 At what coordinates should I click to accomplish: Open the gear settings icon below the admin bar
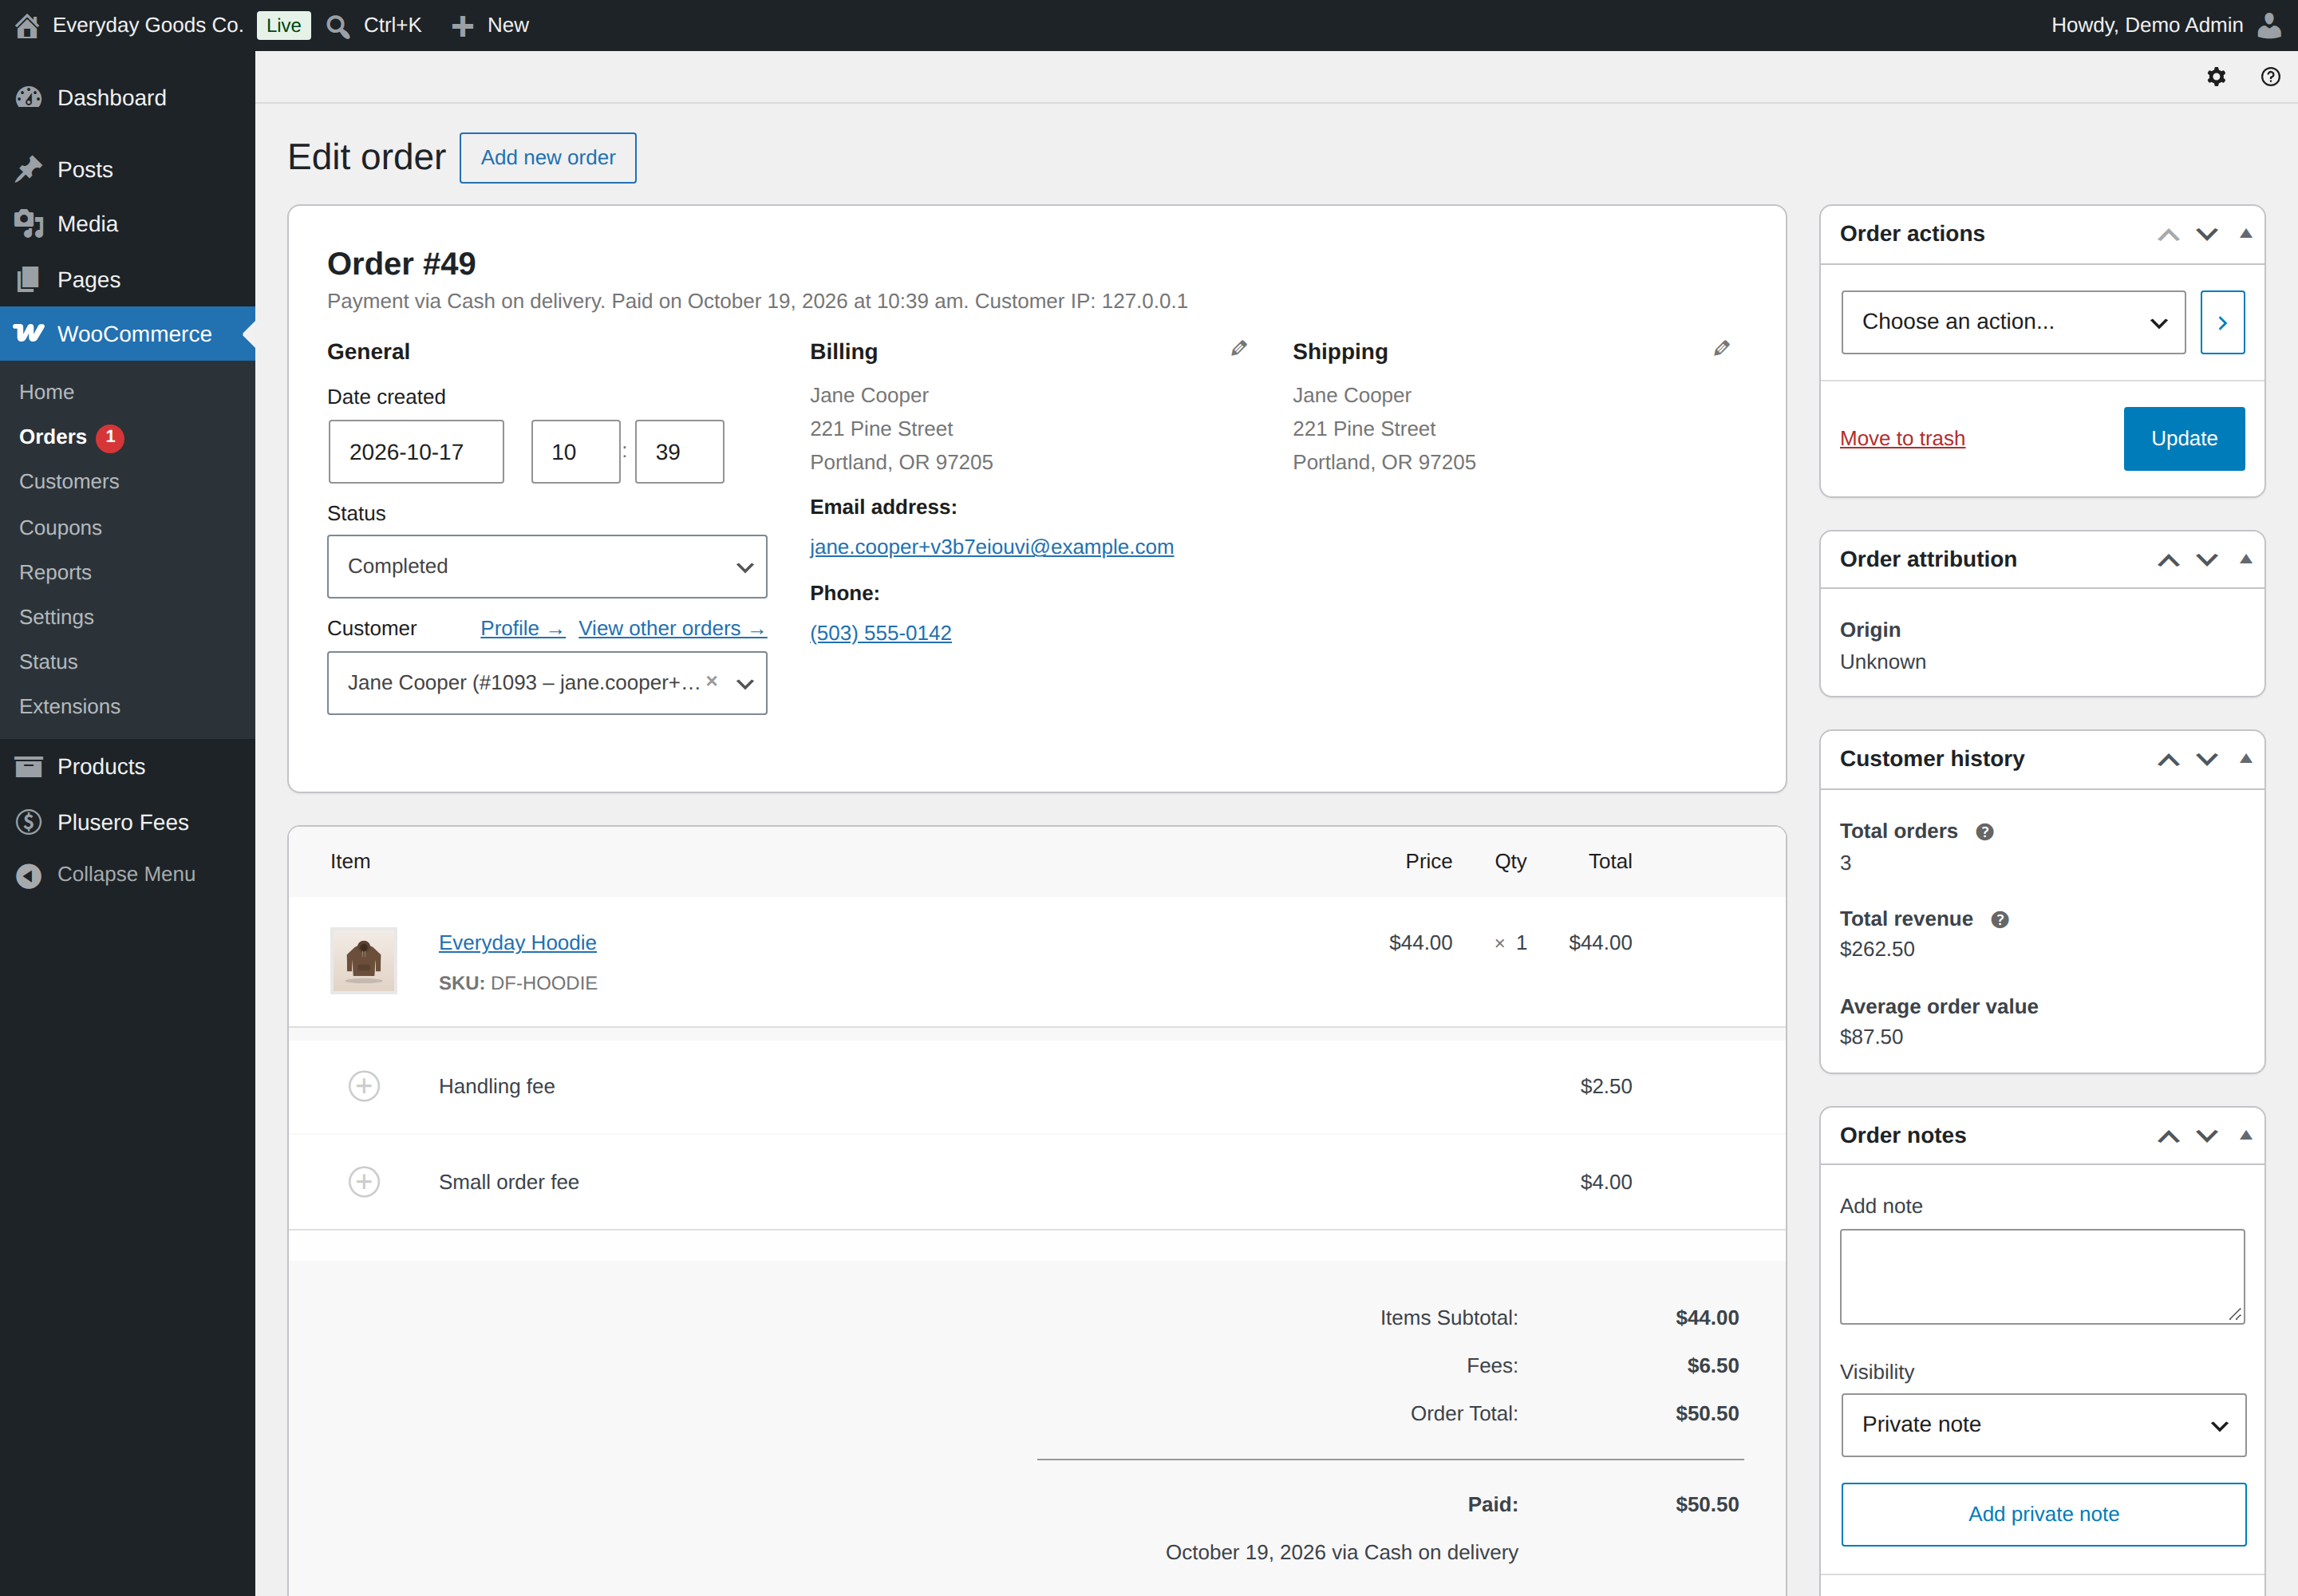(x=2216, y=77)
